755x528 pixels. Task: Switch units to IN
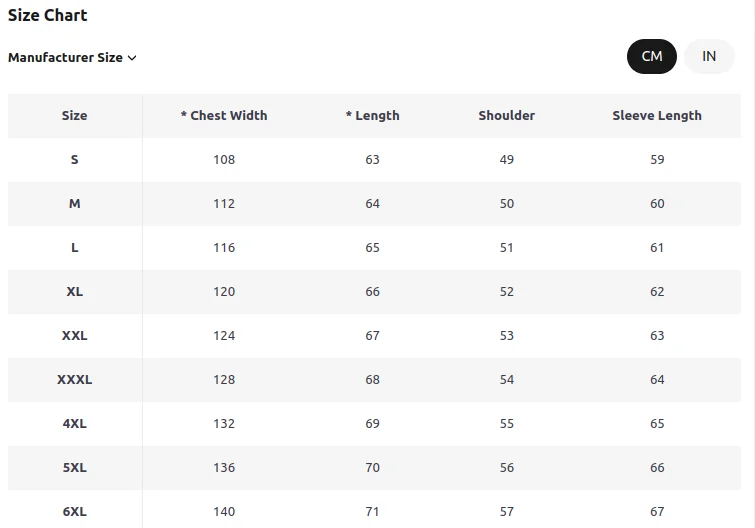tap(709, 56)
